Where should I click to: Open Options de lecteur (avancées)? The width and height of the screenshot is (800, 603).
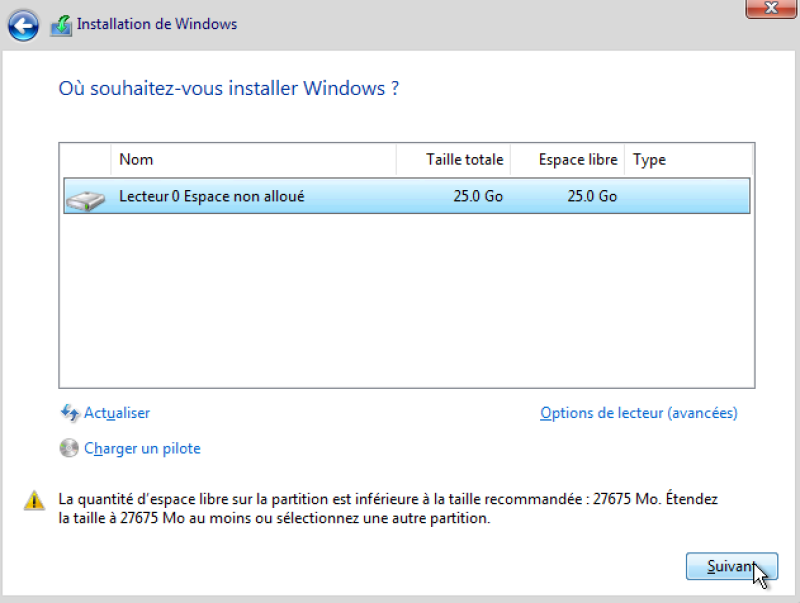click(x=639, y=413)
